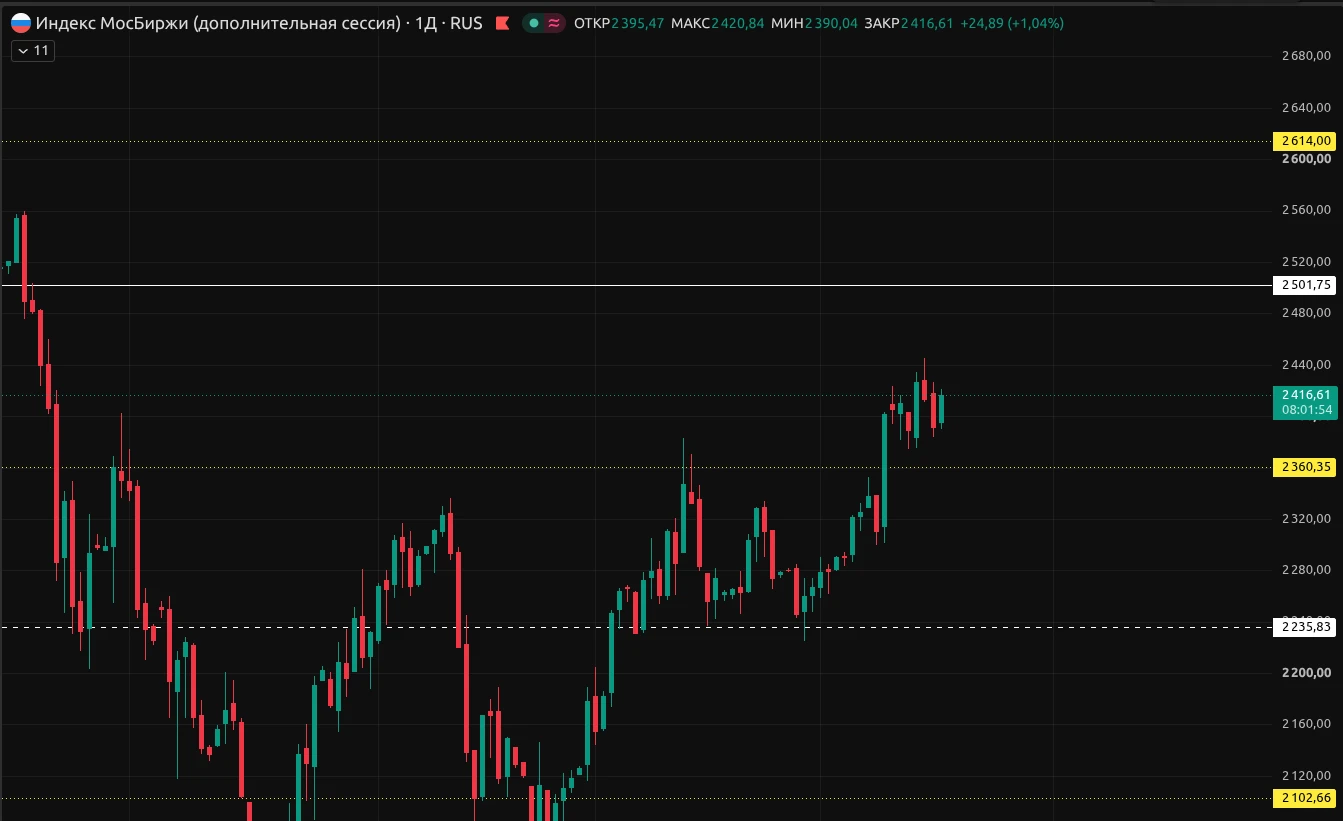The image size is (1343, 821).
Task: Click the yellow 2 614,00 price label
Action: 1304,141
